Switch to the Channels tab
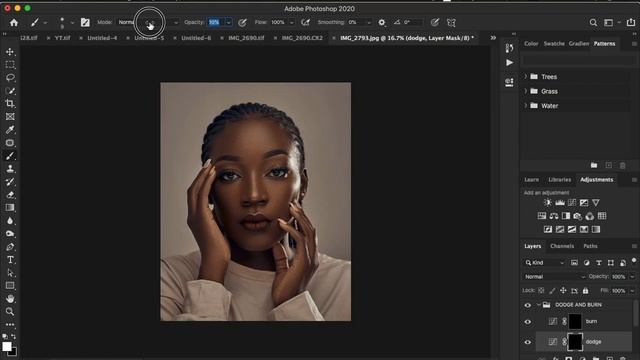The image size is (640, 360). pyautogui.click(x=562, y=246)
